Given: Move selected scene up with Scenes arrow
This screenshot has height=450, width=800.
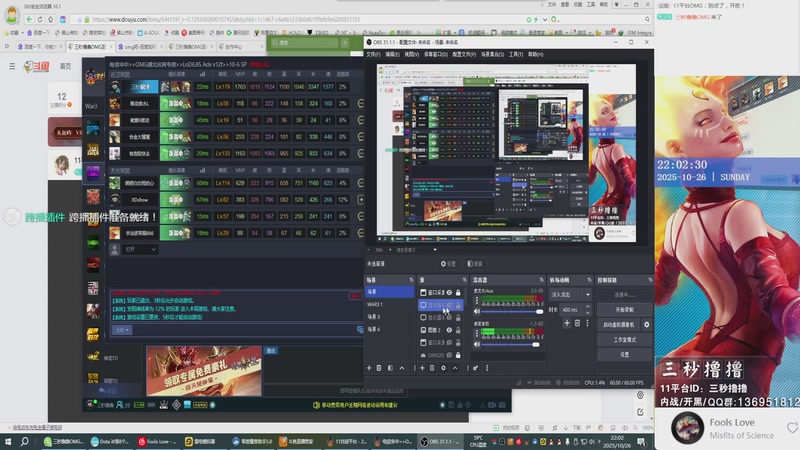Looking at the screenshot, I should pyautogui.click(x=402, y=368).
